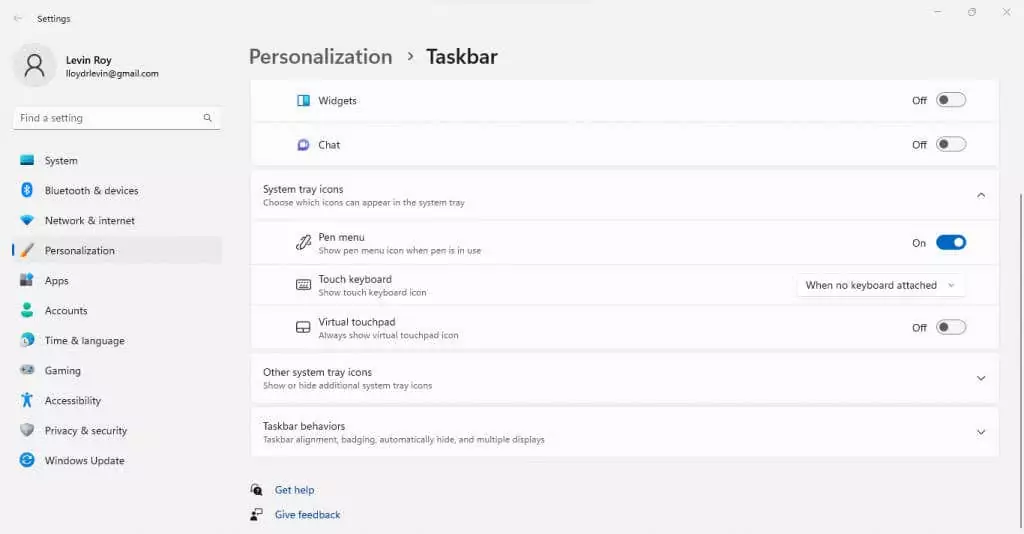
Task: Click the Bluetooth & devices icon
Action: 27,190
